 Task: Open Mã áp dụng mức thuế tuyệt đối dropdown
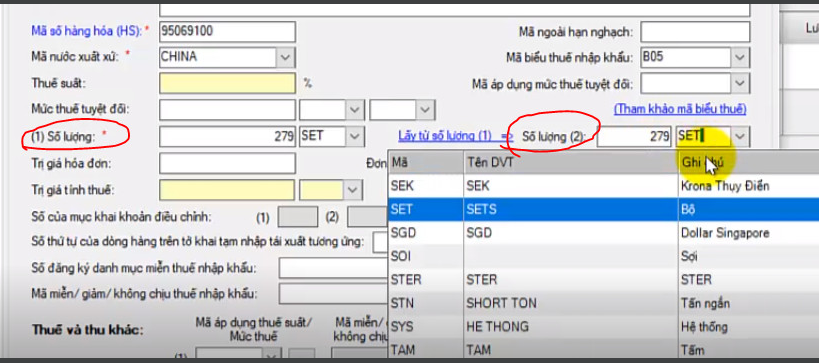[x=740, y=83]
